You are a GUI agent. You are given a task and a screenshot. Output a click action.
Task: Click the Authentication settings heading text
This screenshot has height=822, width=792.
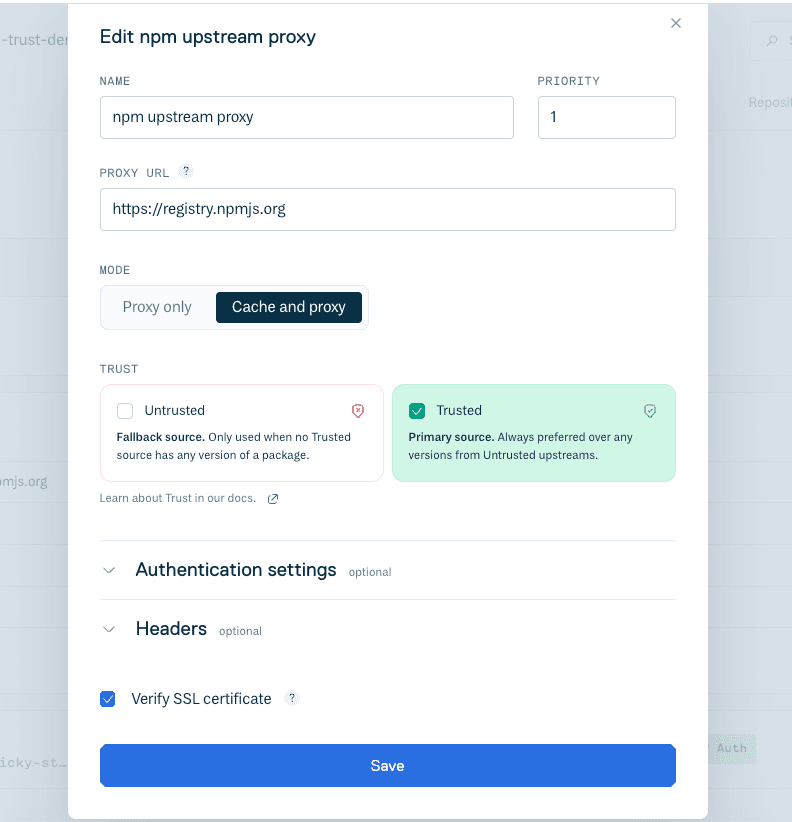[x=236, y=570]
